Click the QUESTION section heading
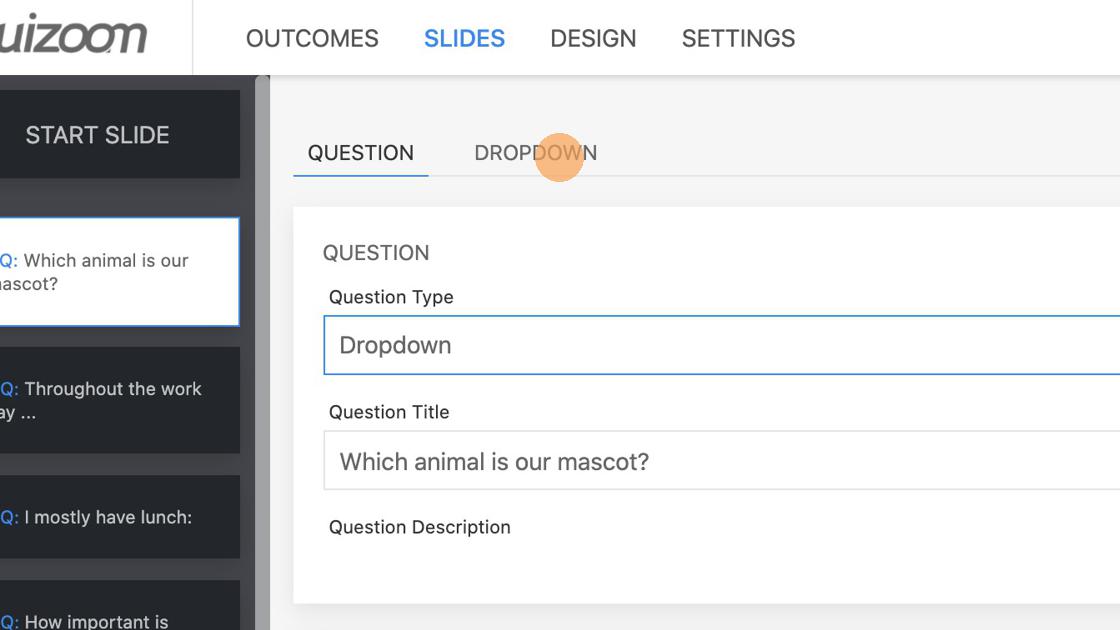 coord(376,253)
